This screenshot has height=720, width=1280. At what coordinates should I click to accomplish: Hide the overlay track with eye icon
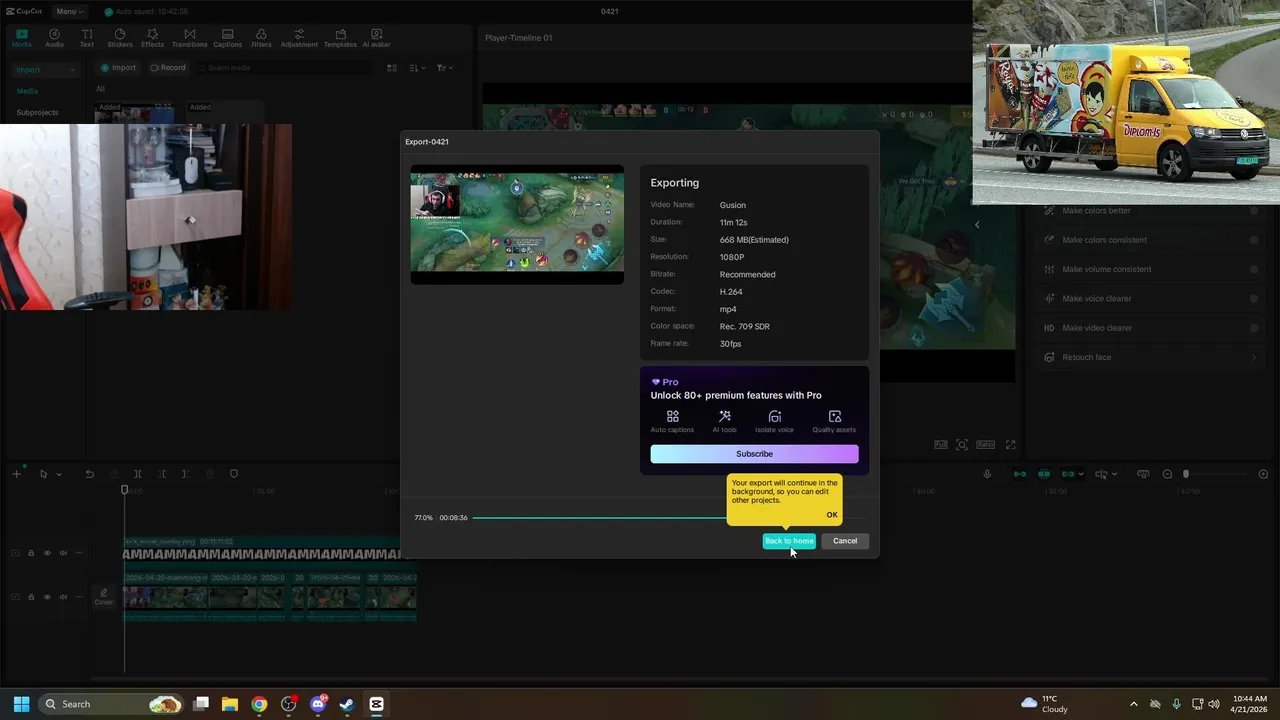(x=47, y=553)
